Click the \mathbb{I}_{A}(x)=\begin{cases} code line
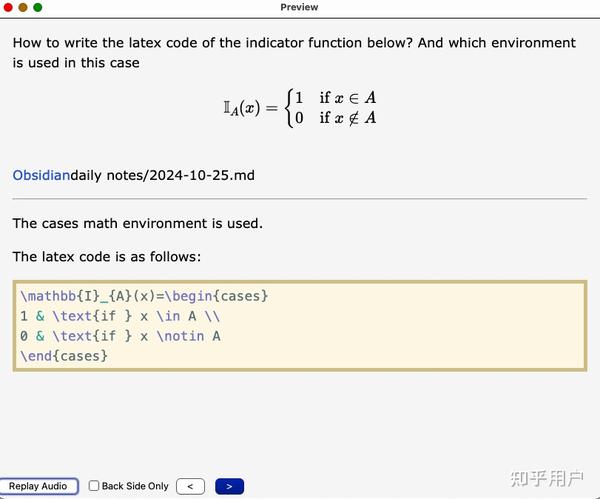Viewport: 600px width, 499px height. (144, 296)
